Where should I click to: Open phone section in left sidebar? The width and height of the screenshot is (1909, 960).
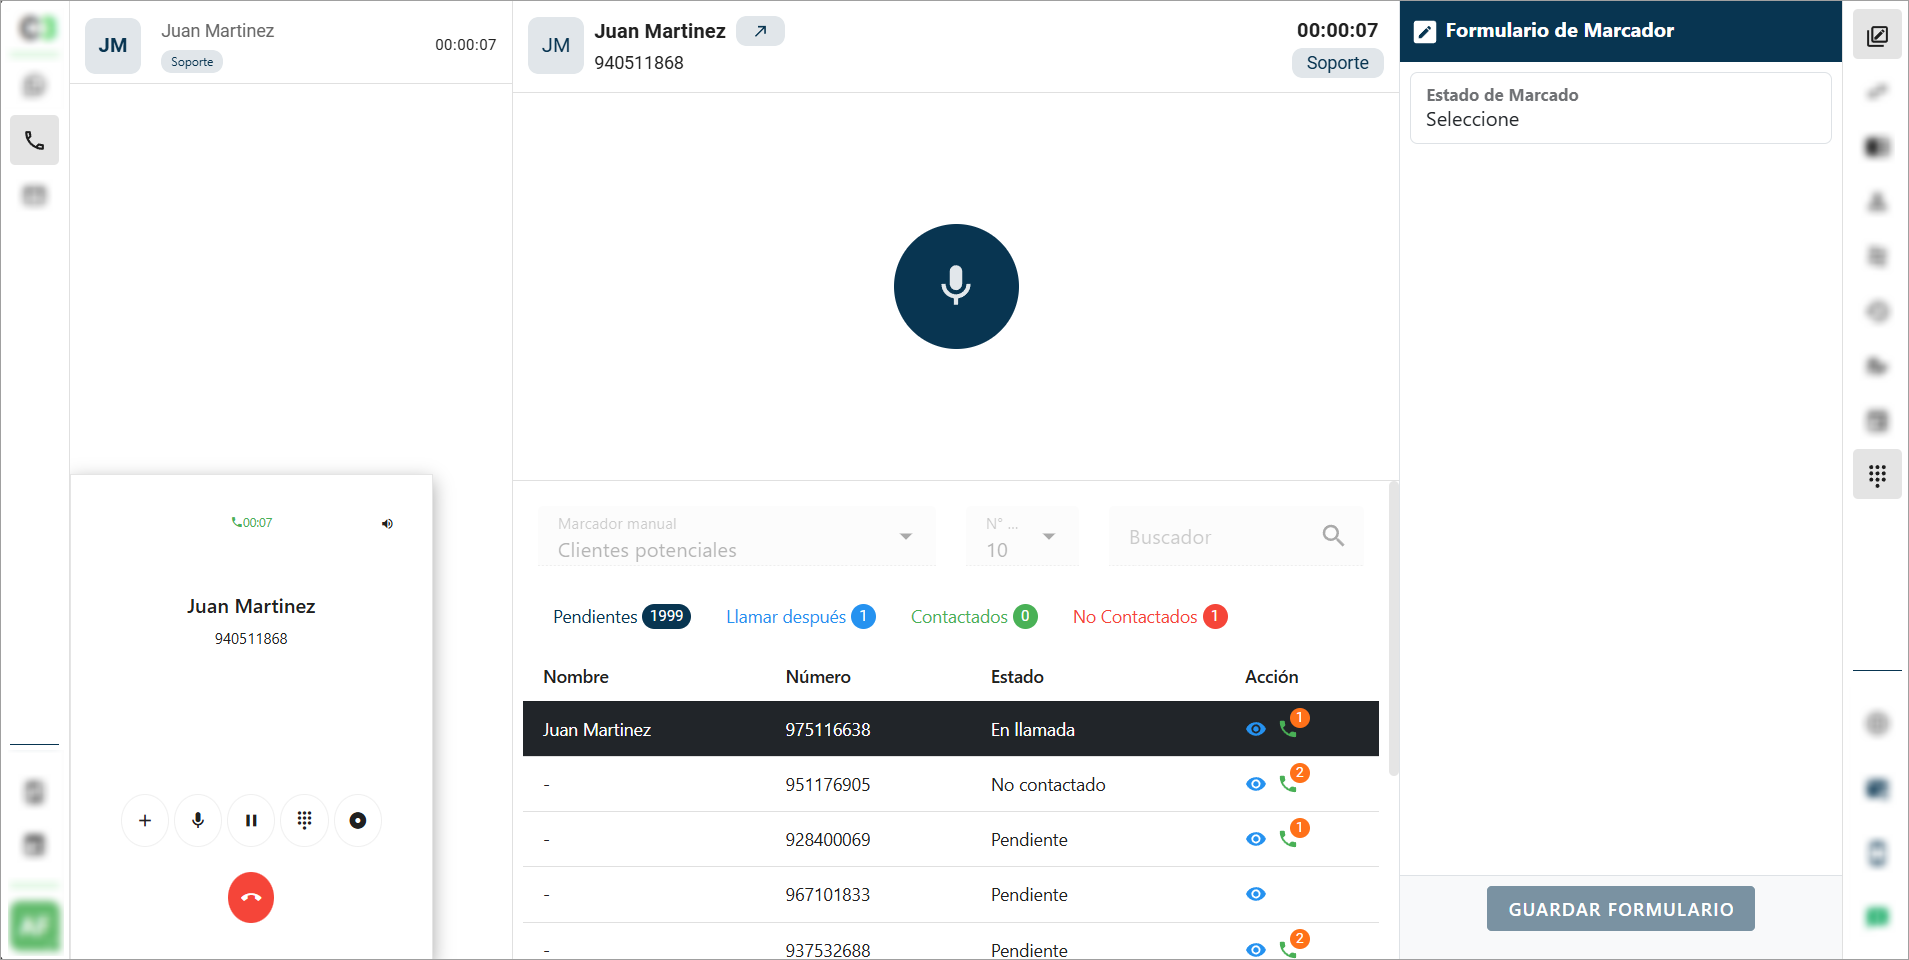coord(34,140)
